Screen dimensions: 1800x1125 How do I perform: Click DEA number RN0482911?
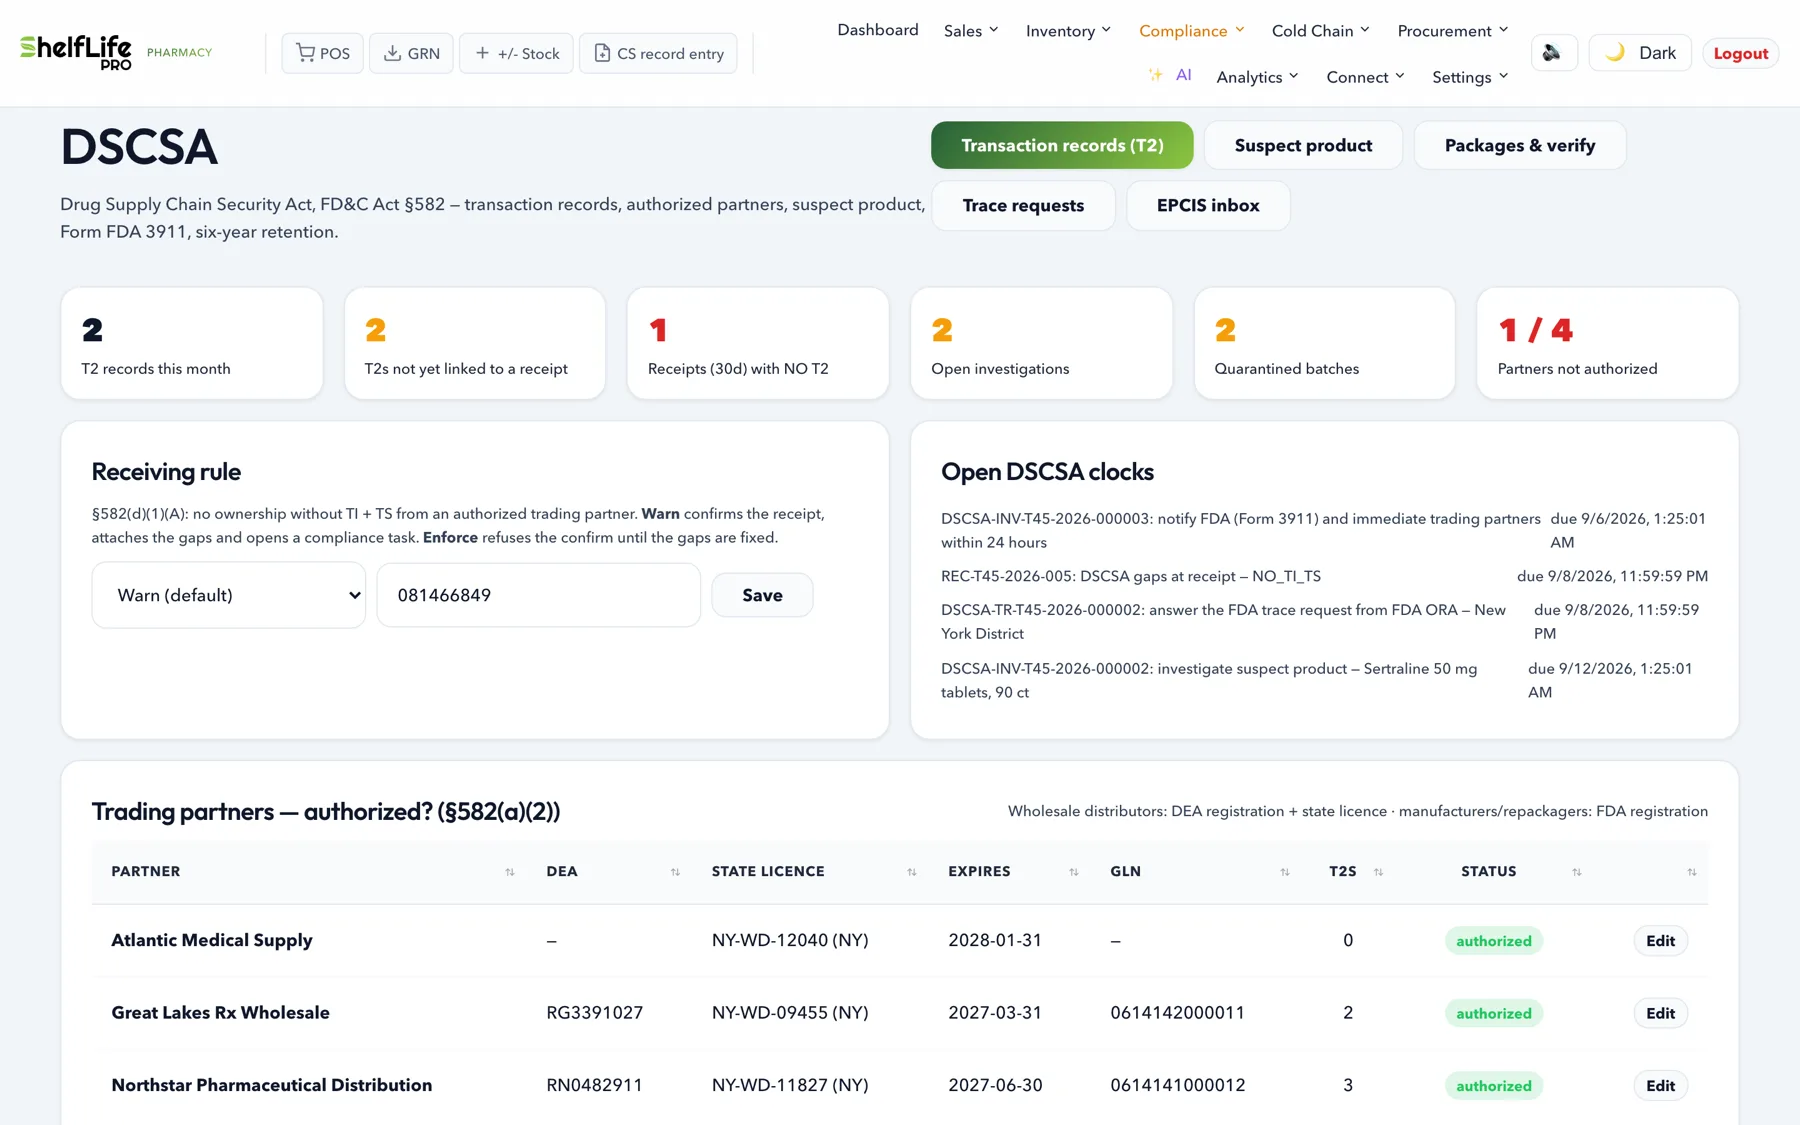(x=595, y=1086)
